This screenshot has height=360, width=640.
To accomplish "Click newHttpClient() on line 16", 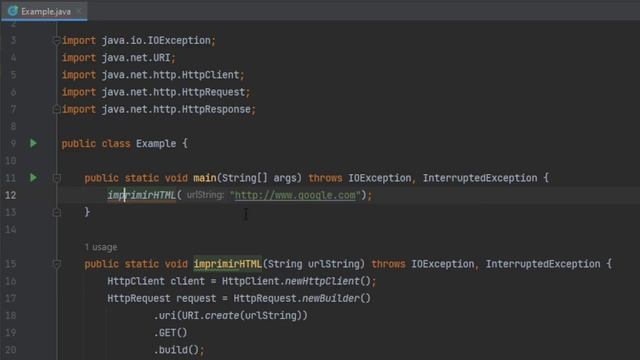I will [x=328, y=281].
